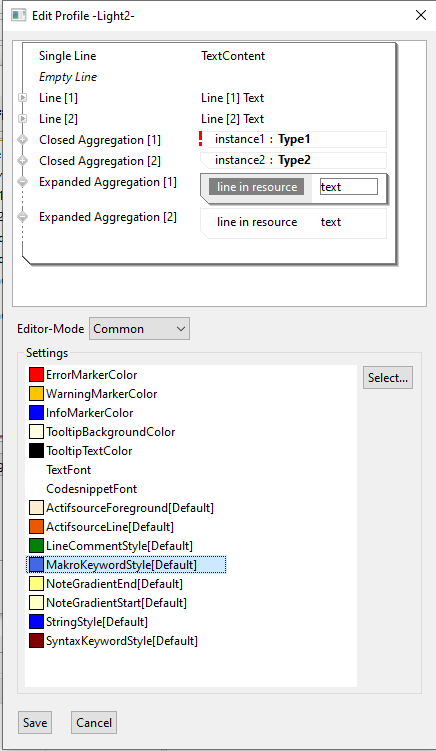Screen dimensions: 436x751
Task: Select the TooltipBackgroundColor setting label
Action: [x=111, y=432]
